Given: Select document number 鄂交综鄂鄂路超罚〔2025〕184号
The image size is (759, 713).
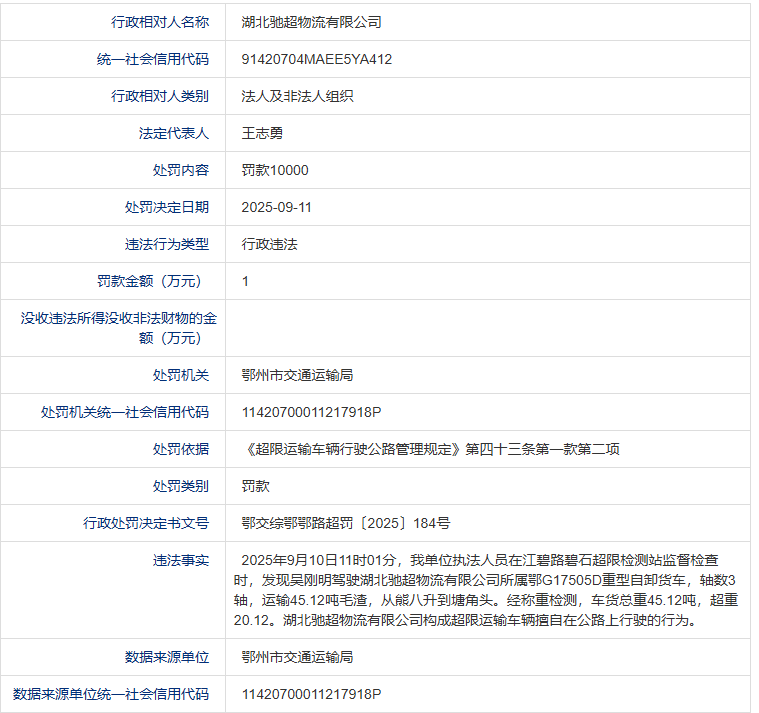Looking at the screenshot, I should (x=346, y=523).
